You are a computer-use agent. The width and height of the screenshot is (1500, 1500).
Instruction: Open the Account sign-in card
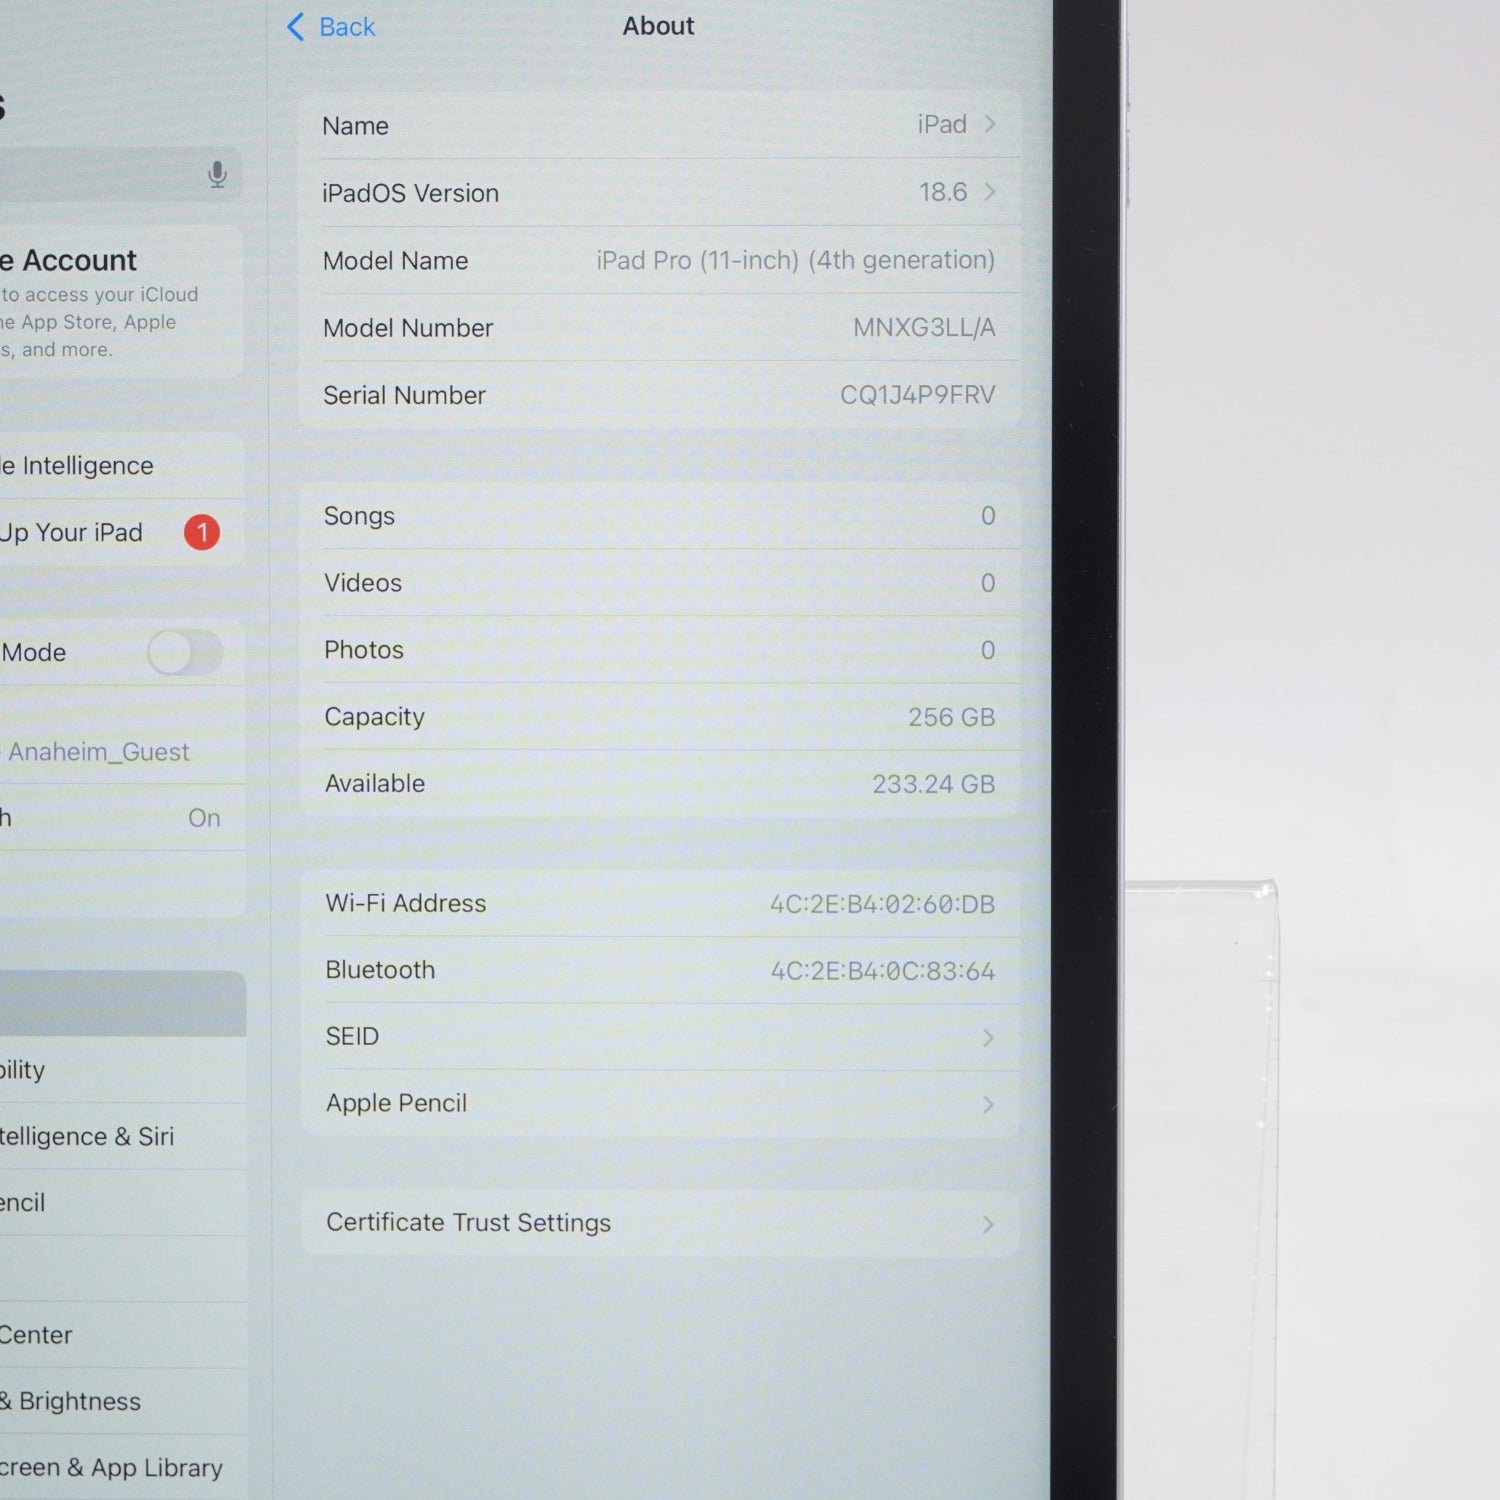click(122, 302)
